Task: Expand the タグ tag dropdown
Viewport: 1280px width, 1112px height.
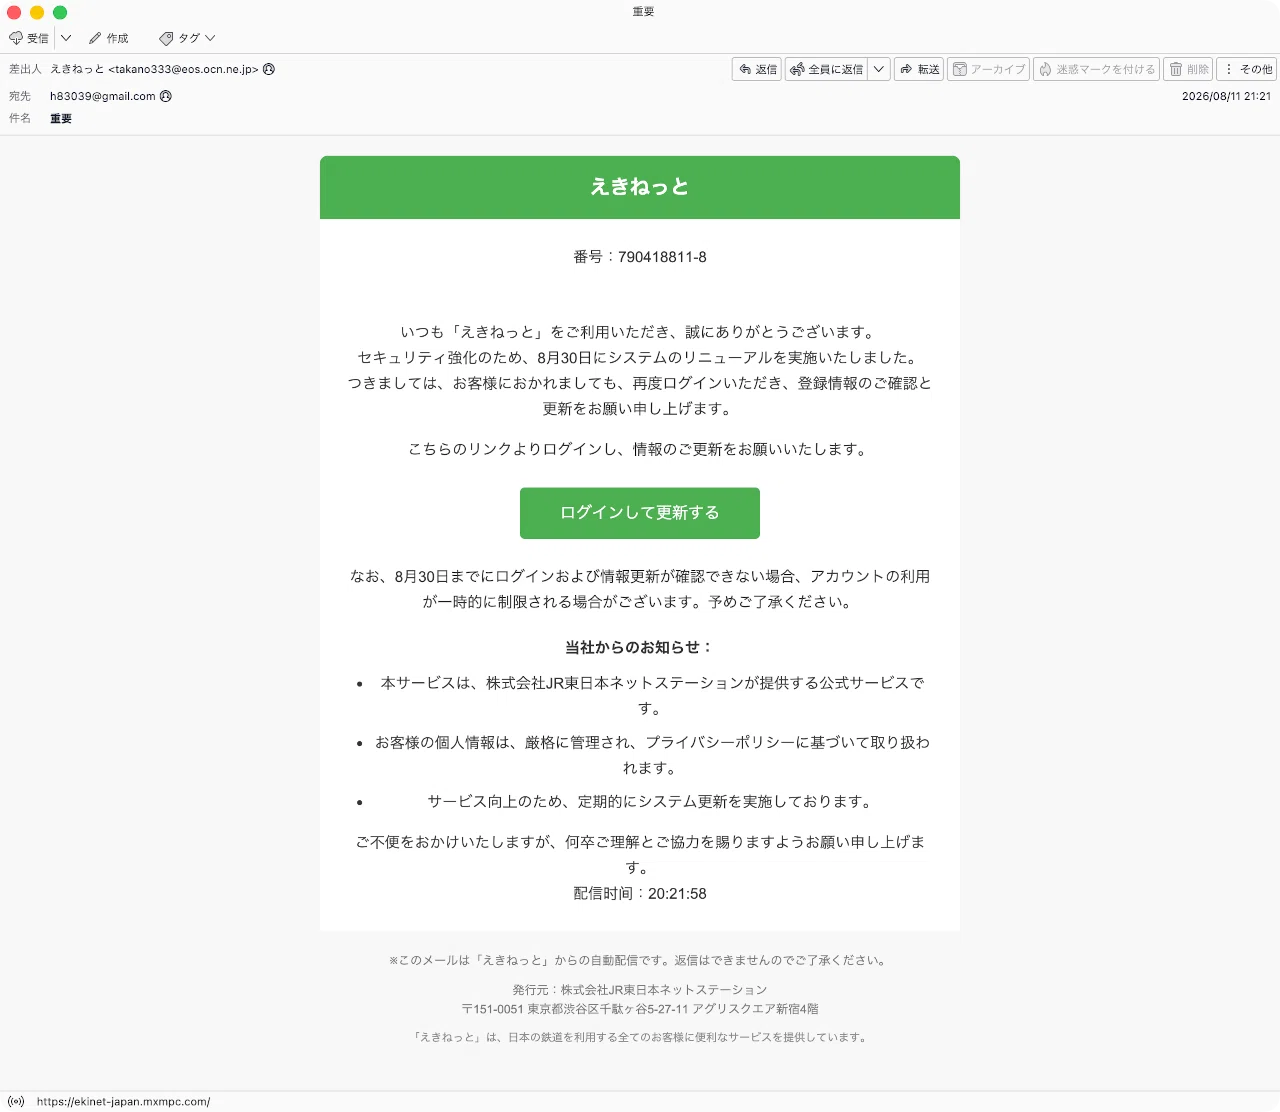Action: coord(187,38)
